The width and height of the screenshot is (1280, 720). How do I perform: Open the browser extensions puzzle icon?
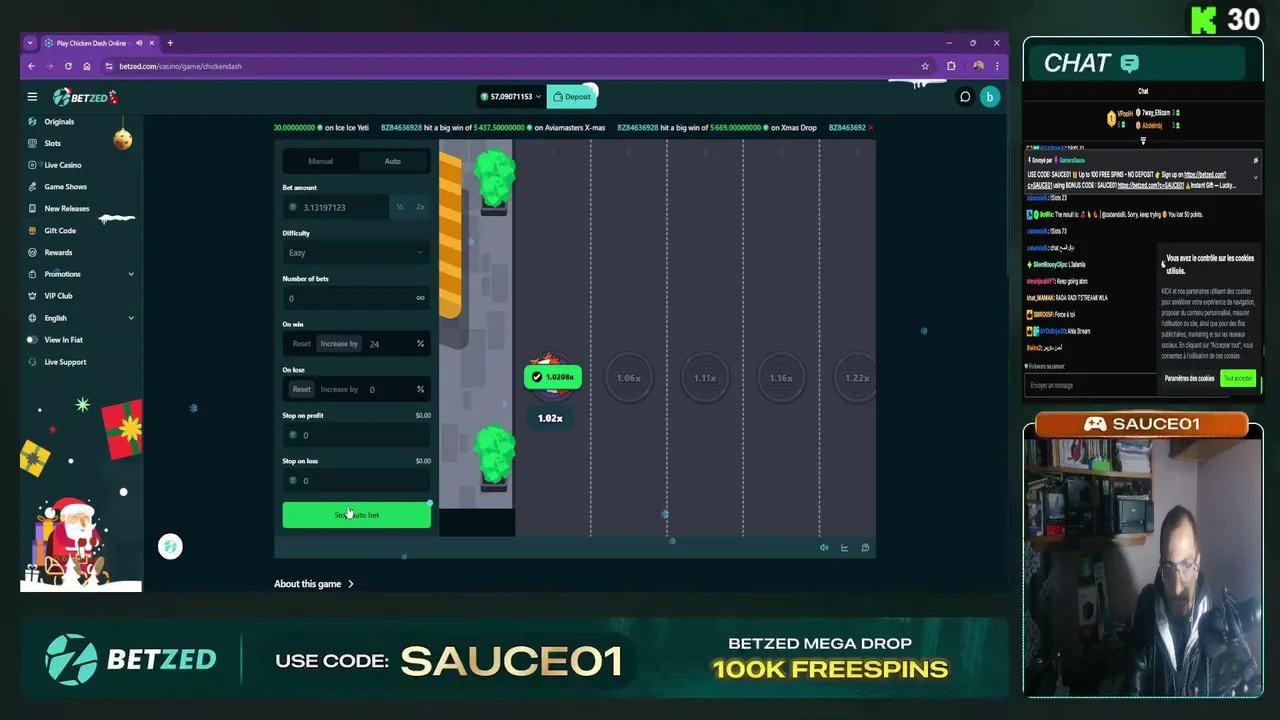point(951,66)
